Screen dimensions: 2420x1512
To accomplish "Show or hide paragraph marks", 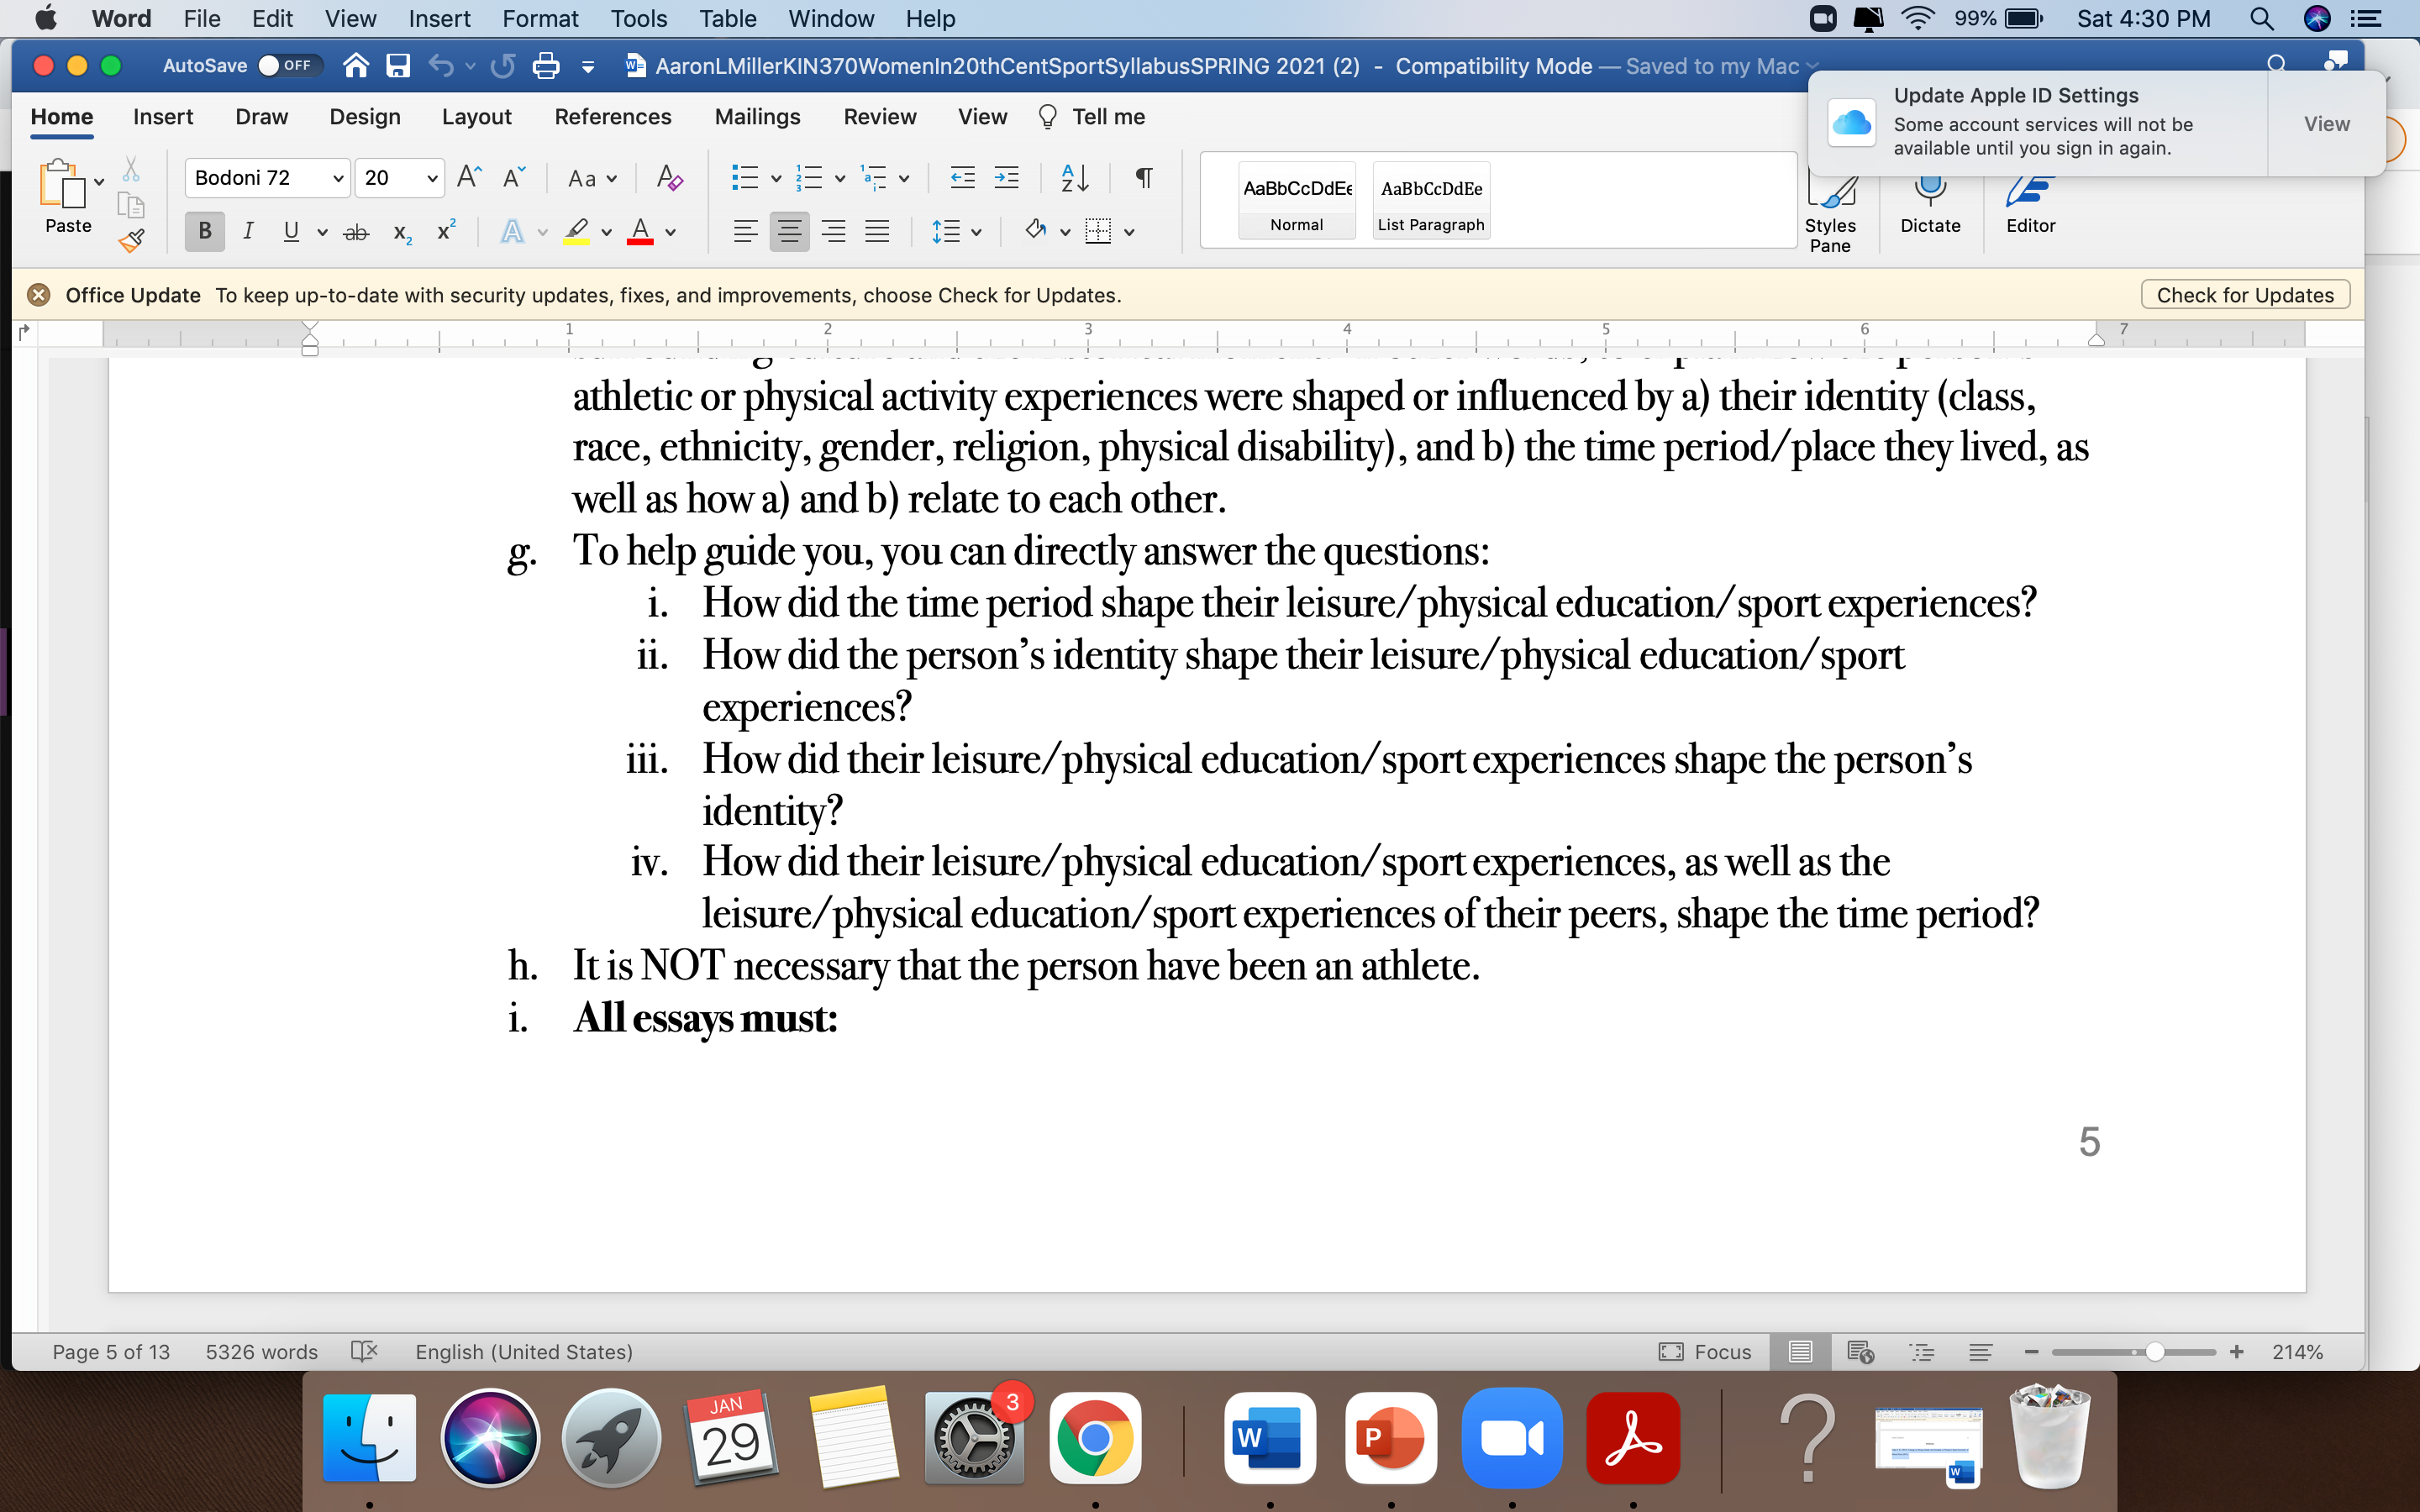I will [1143, 178].
